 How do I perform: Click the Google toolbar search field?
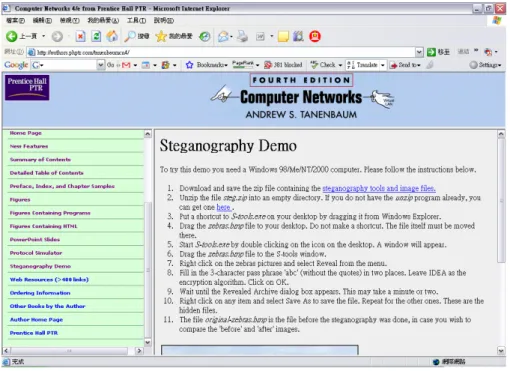[68, 65]
